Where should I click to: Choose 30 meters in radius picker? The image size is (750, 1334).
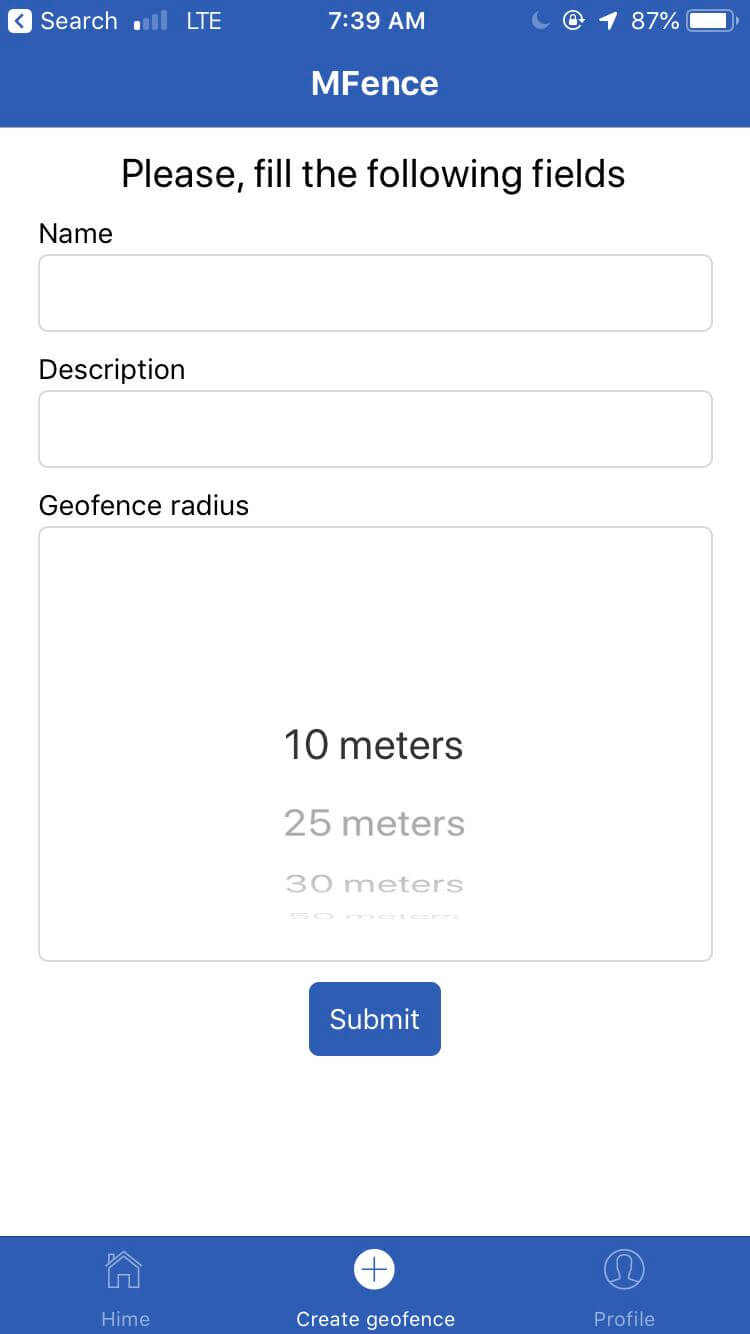tap(374, 883)
